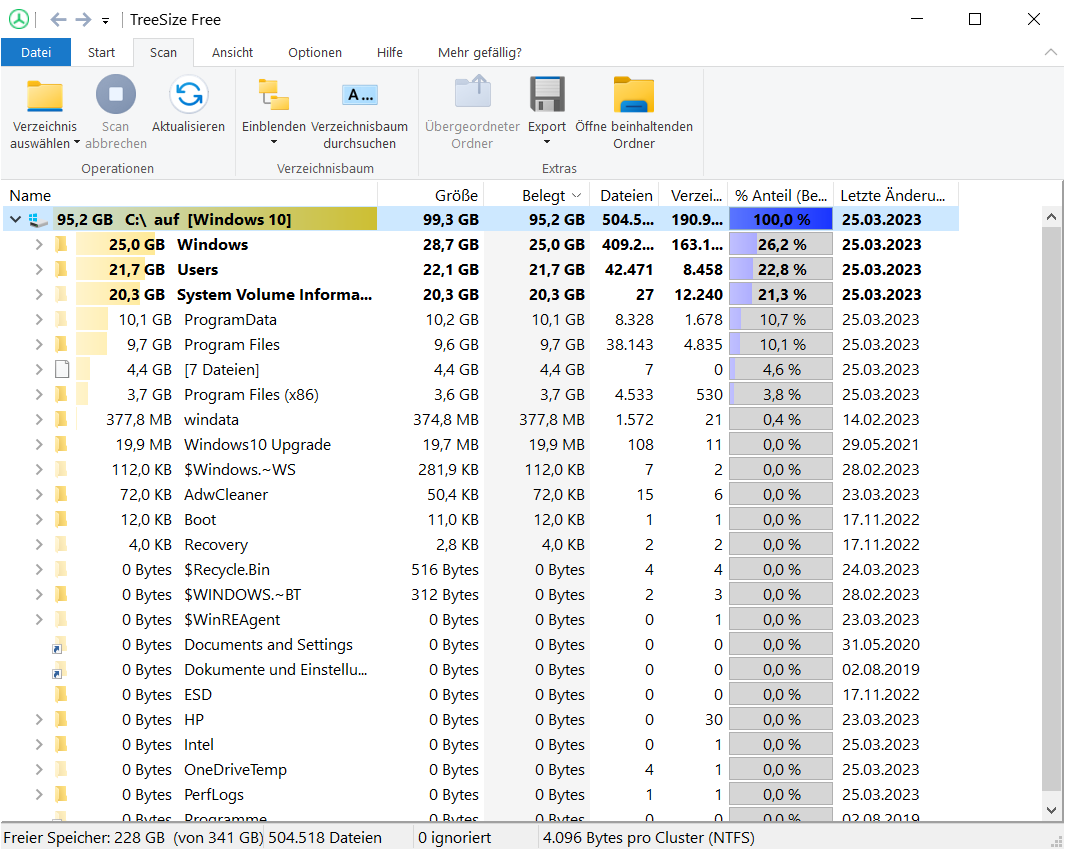Sort by the Belegt column header
The height and width of the screenshot is (850, 1065).
pos(537,196)
